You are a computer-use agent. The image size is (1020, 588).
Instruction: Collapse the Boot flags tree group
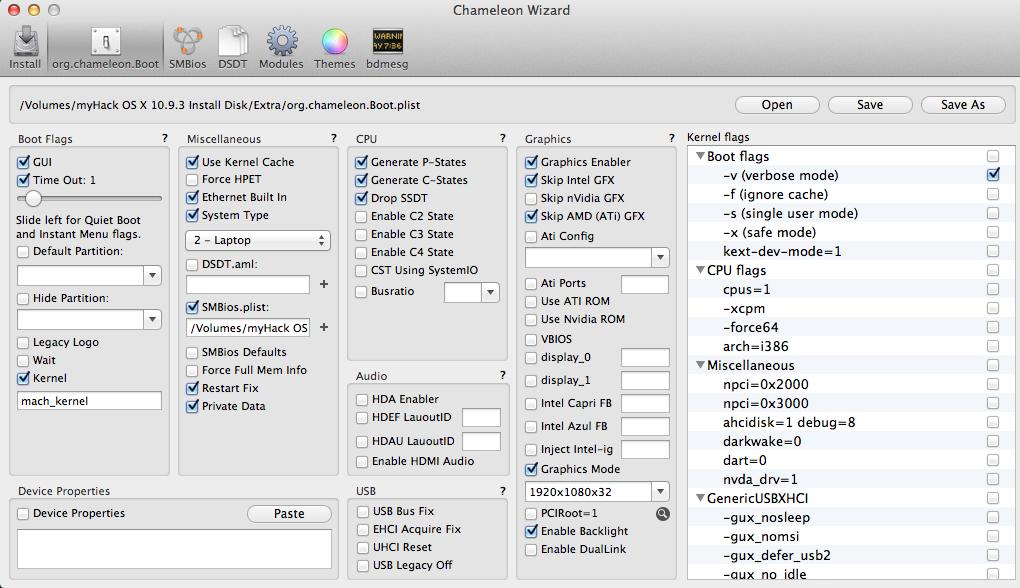(700, 156)
